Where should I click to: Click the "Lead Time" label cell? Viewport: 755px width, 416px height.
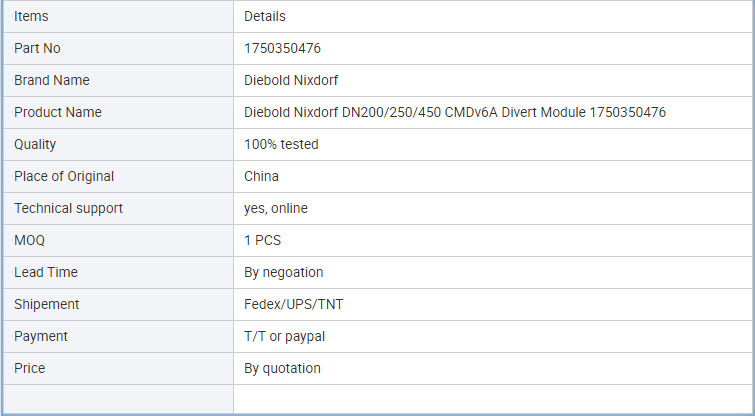[x=46, y=272]
